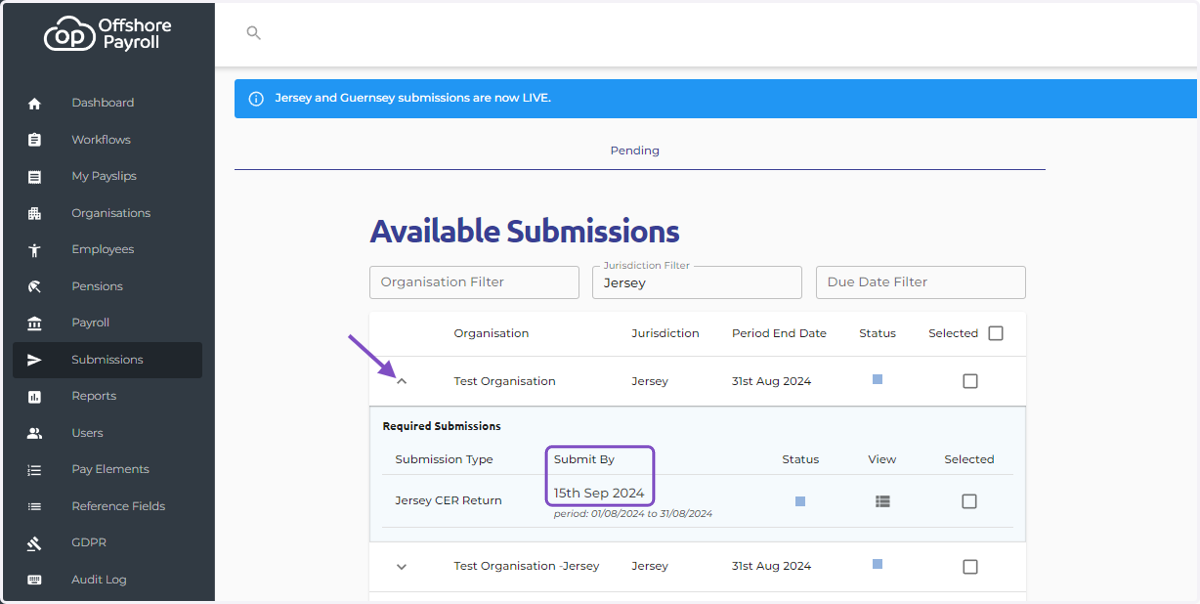This screenshot has height=604, width=1200.
Task: Open the Jurisdiction Filter set to Jersey
Action: coord(697,282)
